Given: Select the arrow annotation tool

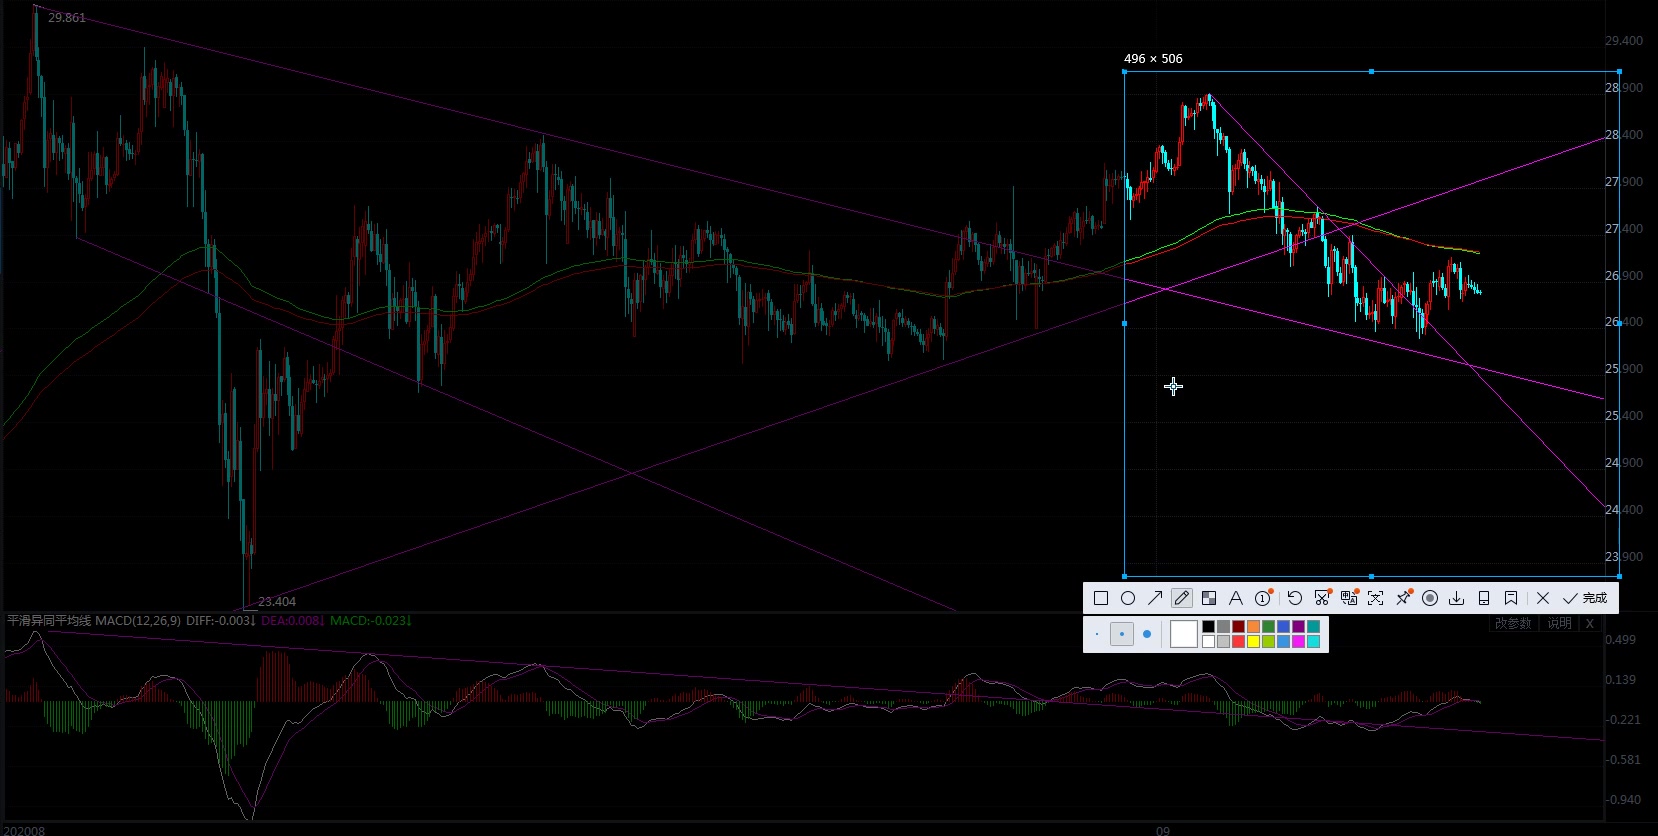Looking at the screenshot, I should coord(1155,598).
